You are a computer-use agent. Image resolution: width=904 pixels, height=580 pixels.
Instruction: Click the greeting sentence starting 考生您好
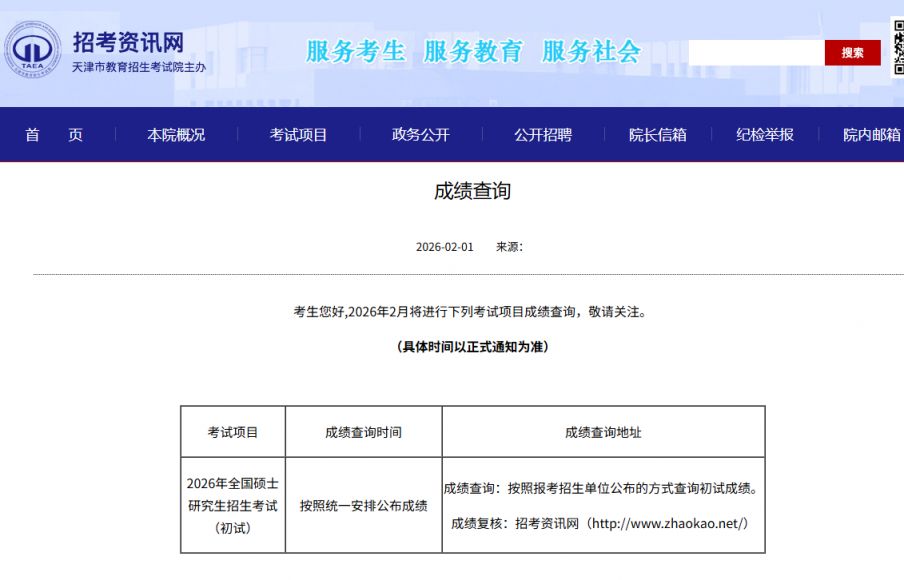pyautogui.click(x=472, y=312)
